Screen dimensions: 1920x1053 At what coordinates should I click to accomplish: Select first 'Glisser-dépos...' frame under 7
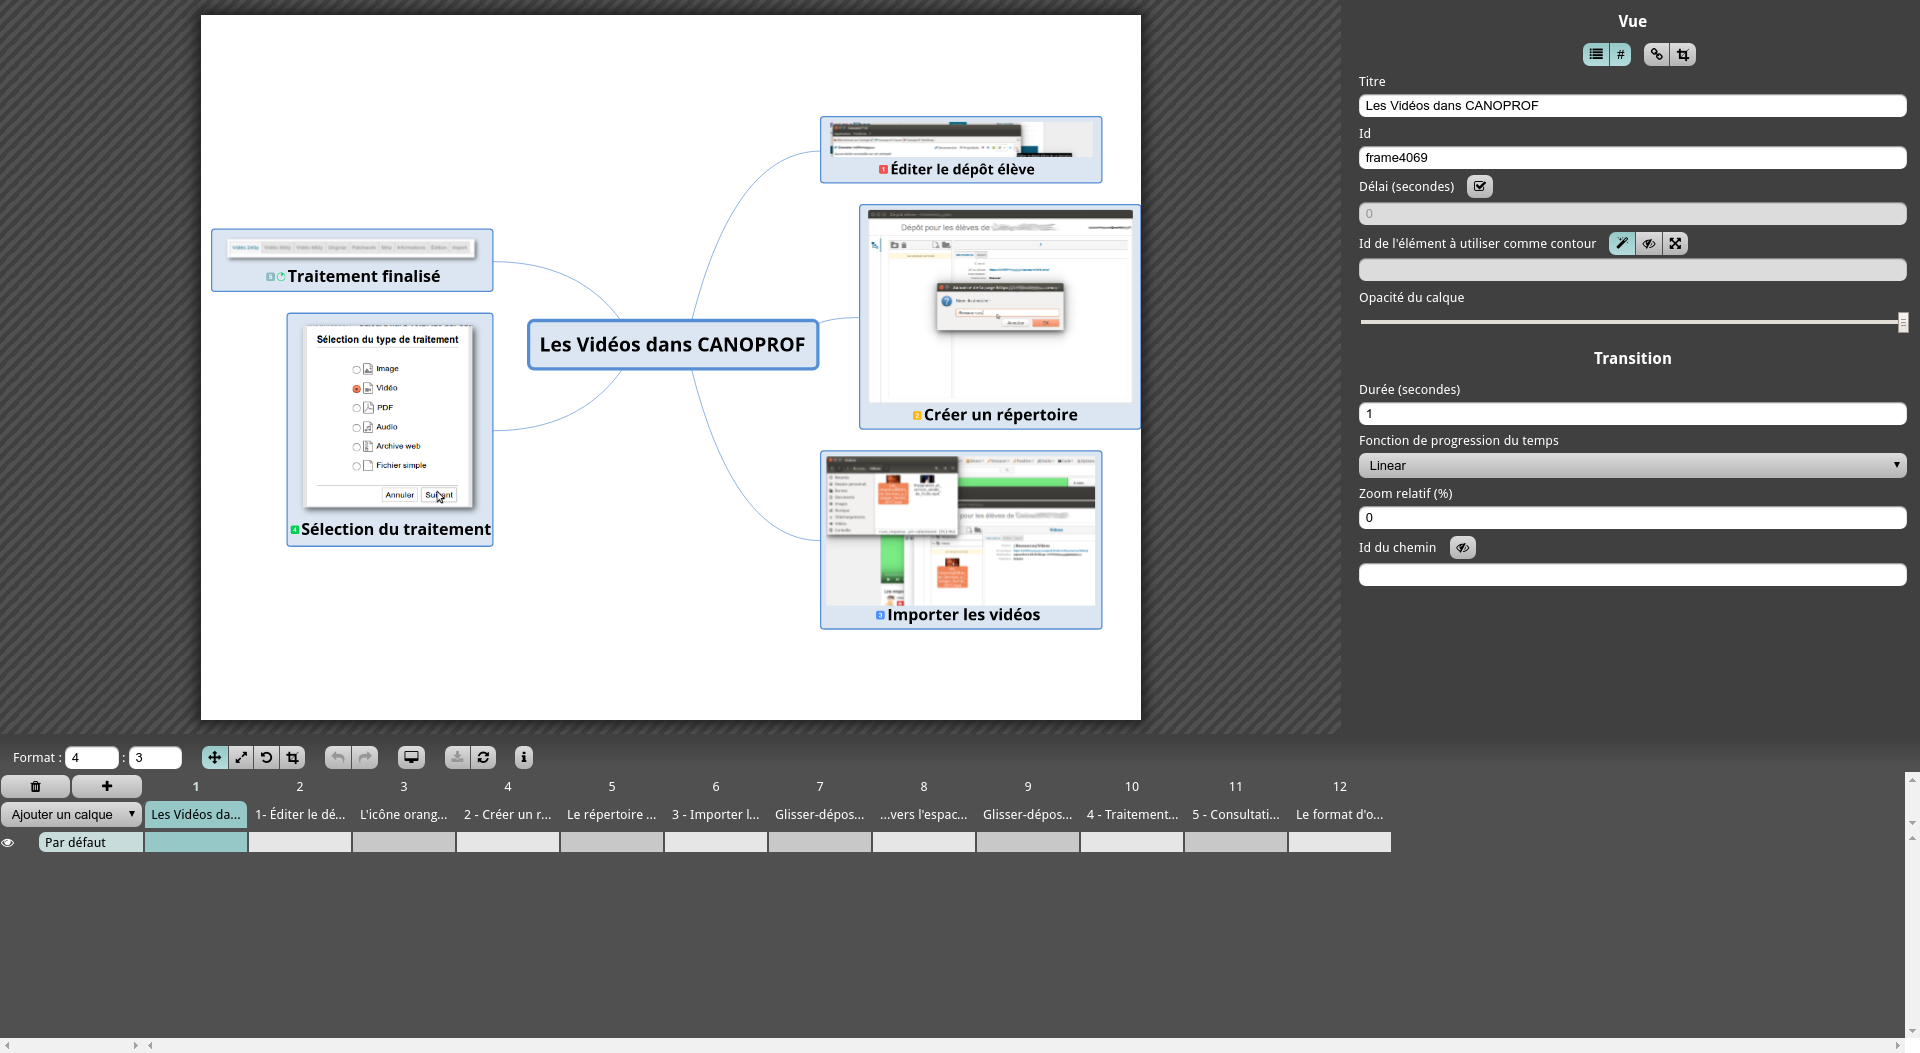820,814
